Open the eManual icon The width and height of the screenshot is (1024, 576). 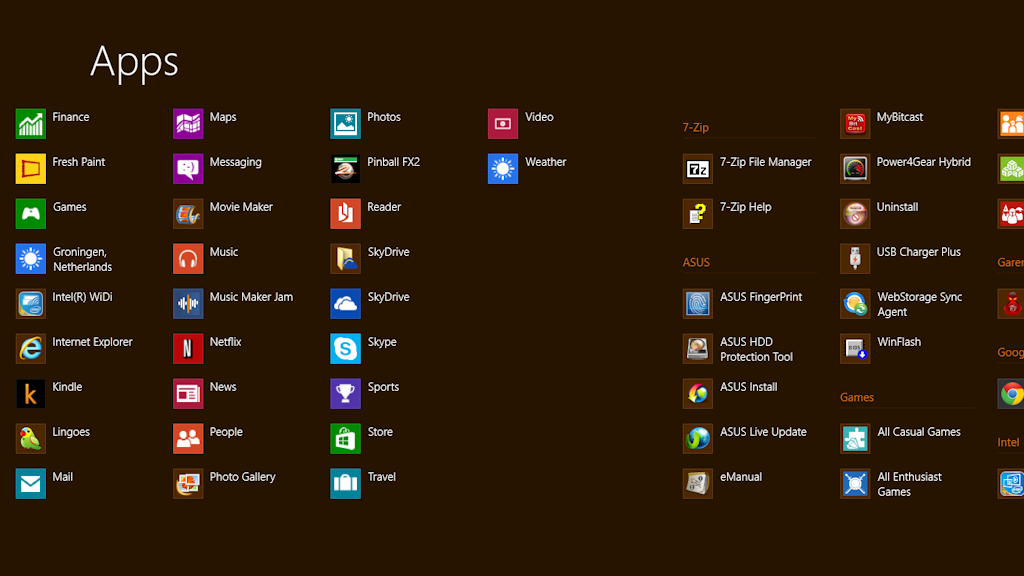[697, 484]
